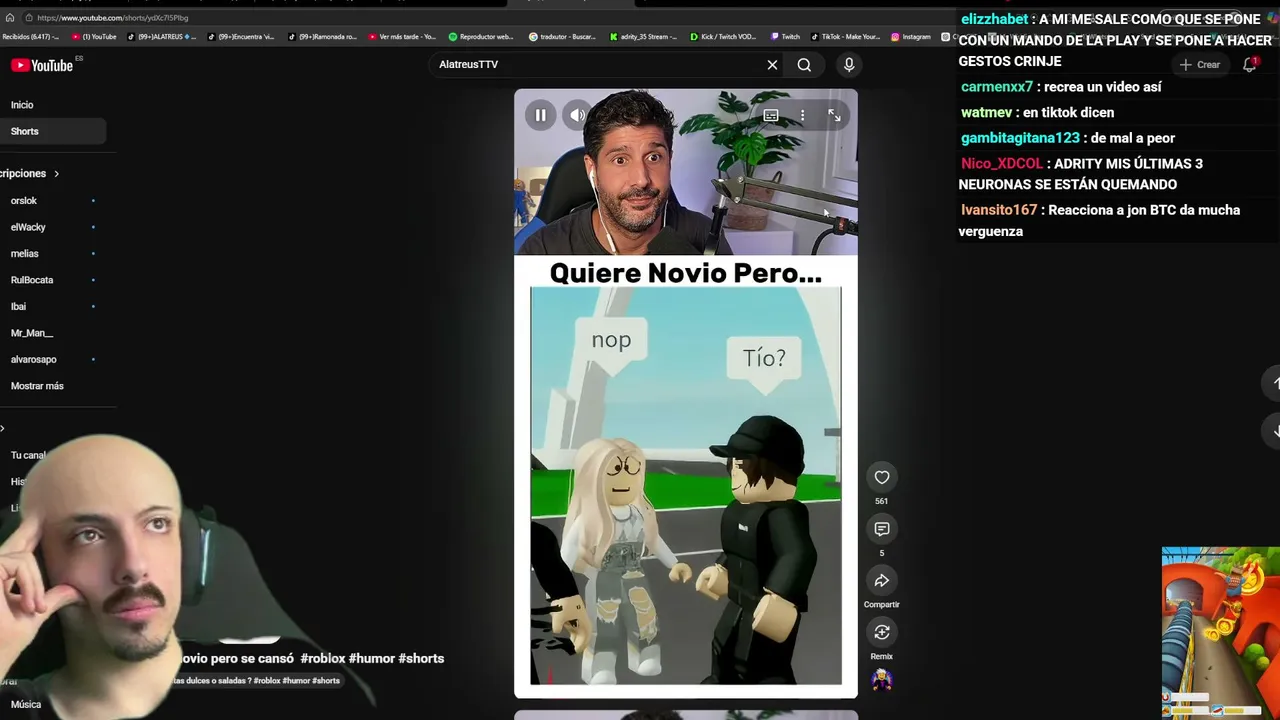Open the Twitch bookmark
This screenshot has height=720, width=1280.
785,37
